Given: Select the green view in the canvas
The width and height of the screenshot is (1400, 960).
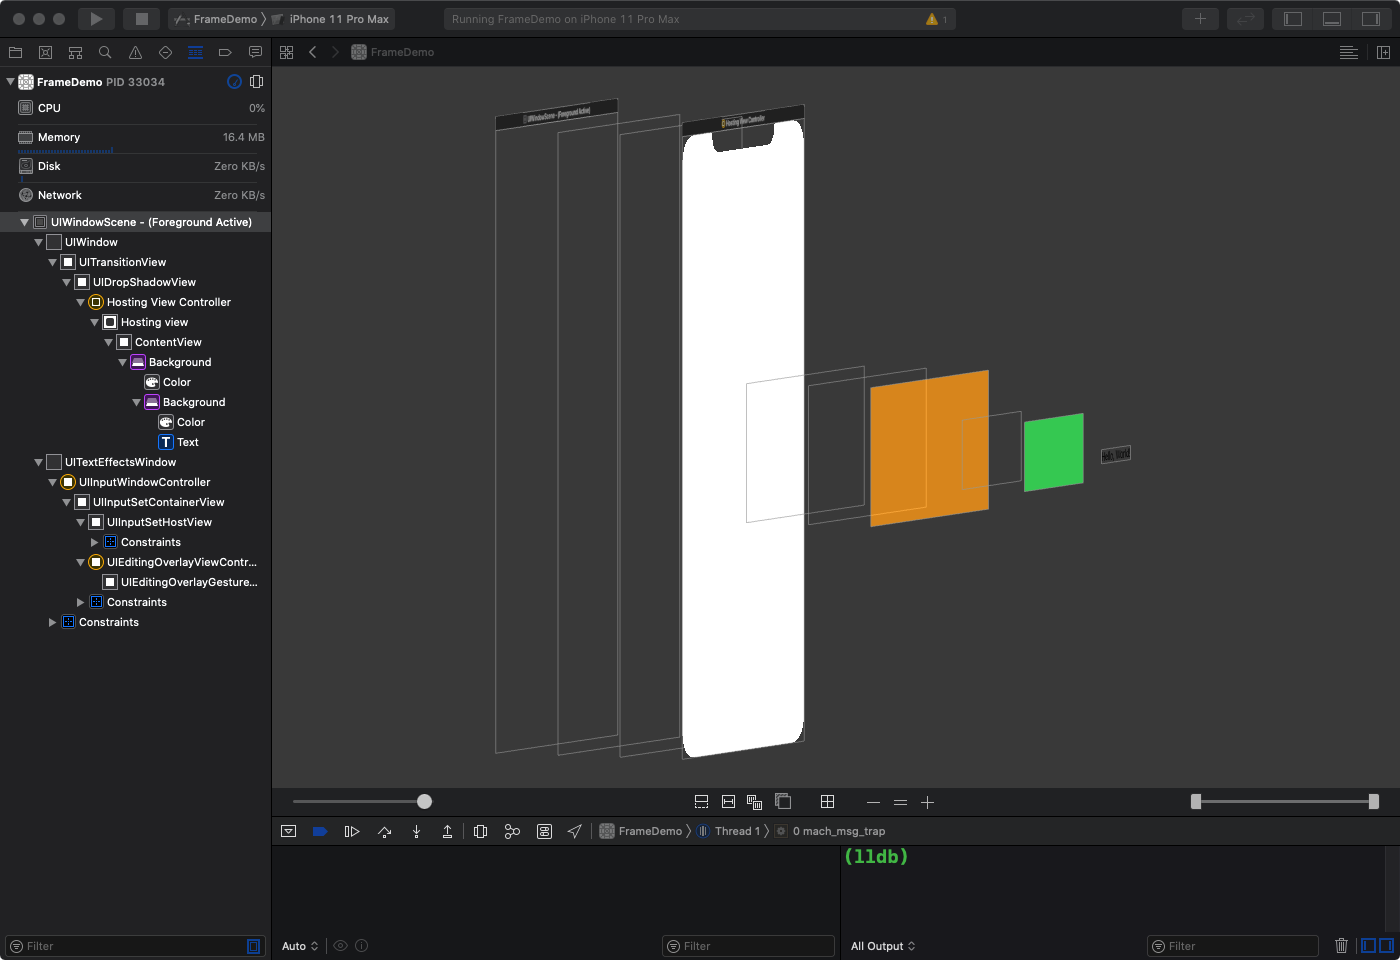Looking at the screenshot, I should tap(1054, 452).
